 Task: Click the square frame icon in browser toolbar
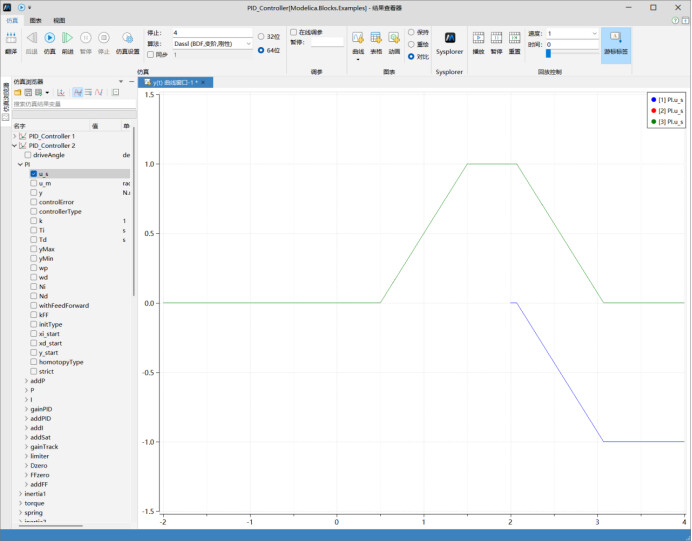click(116, 92)
